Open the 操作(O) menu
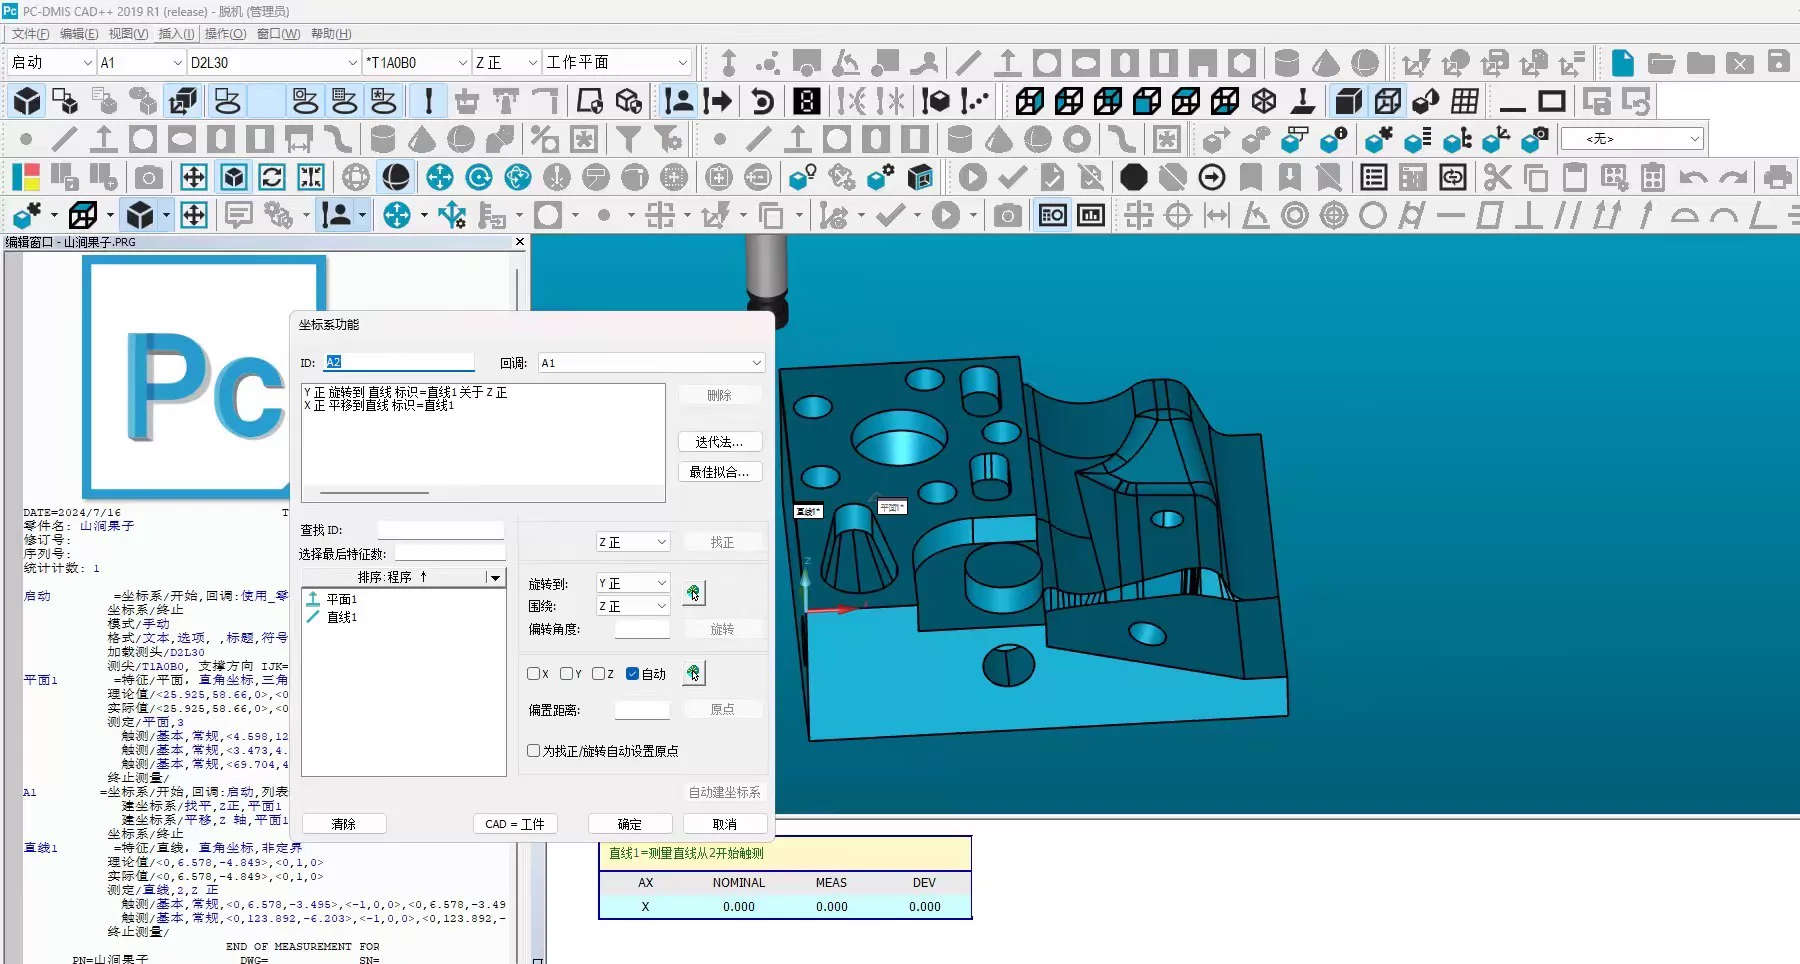 point(225,34)
